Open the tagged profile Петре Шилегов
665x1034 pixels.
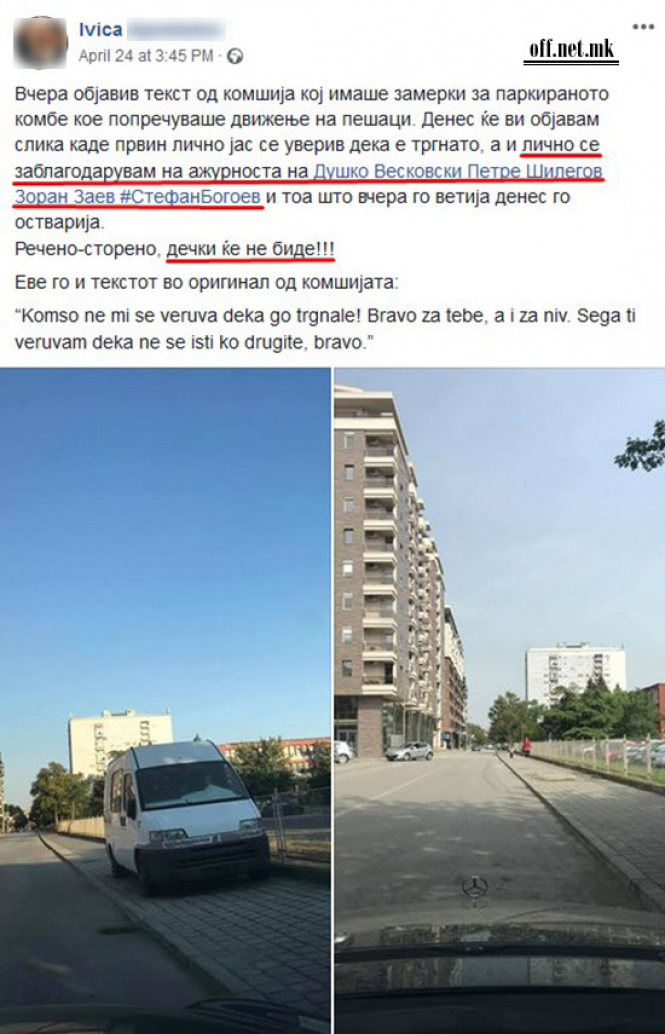(535, 172)
